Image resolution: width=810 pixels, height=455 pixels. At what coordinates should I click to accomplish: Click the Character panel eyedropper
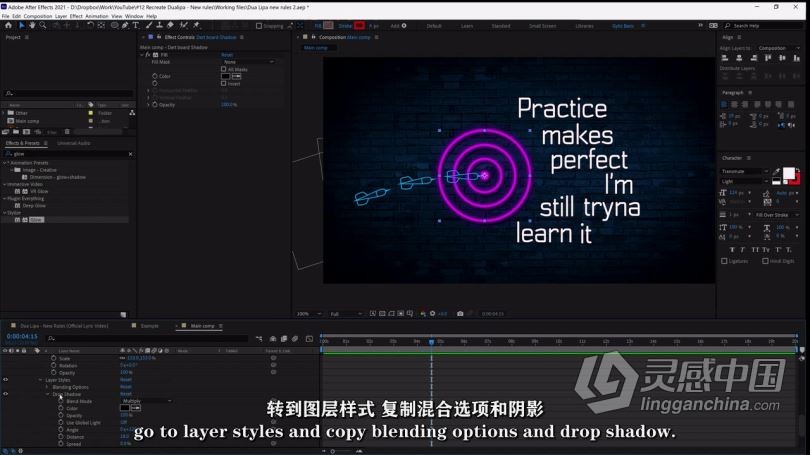777,170
